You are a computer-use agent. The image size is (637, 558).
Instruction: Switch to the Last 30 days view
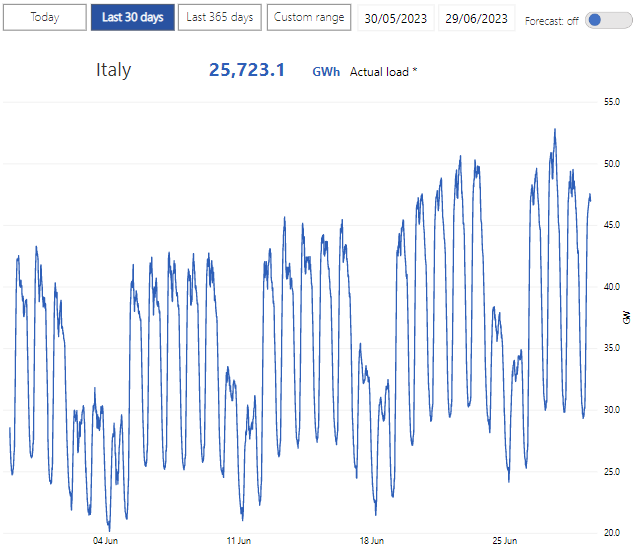(132, 17)
